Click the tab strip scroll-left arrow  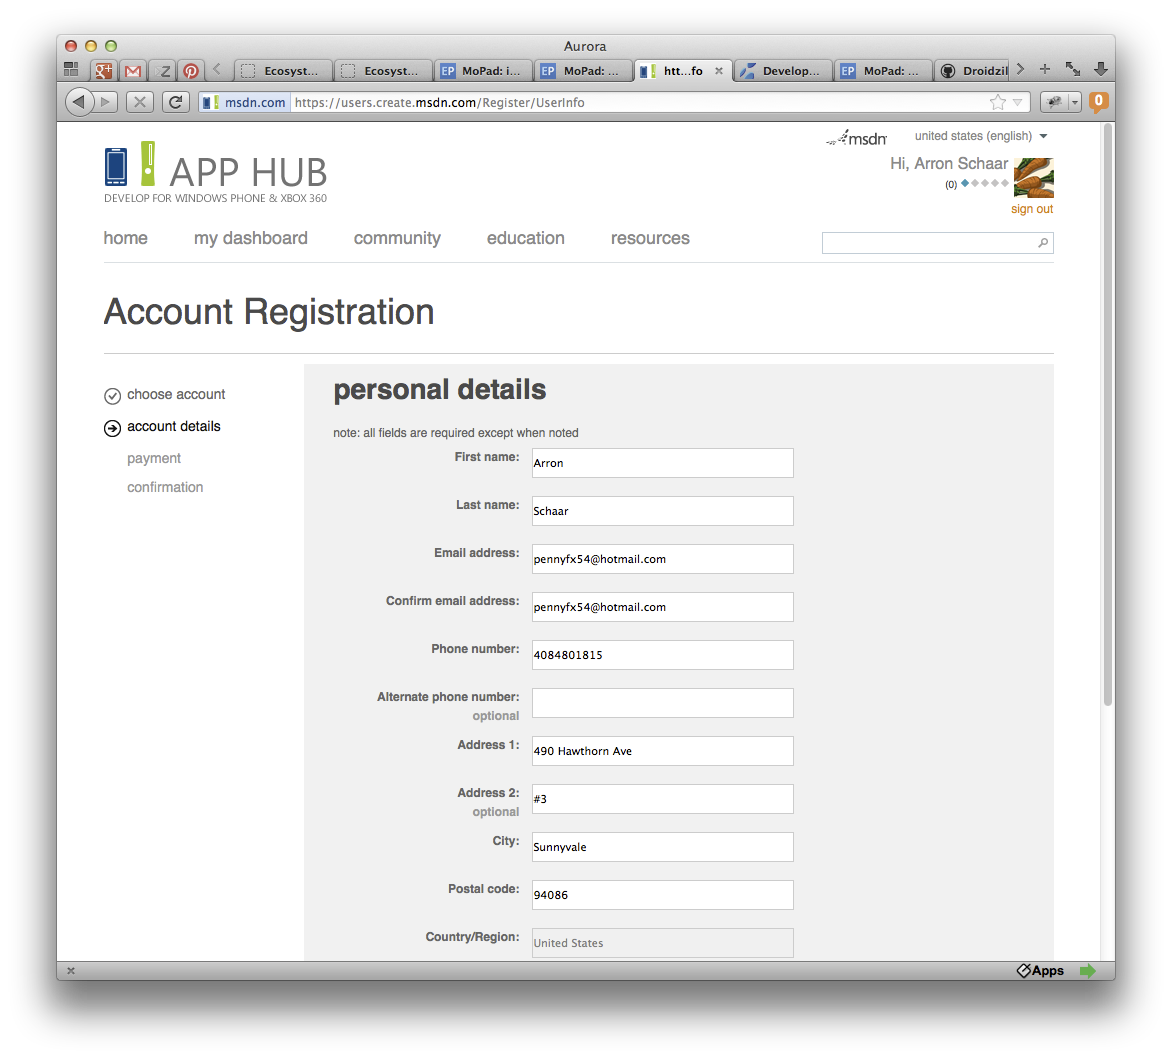point(217,70)
